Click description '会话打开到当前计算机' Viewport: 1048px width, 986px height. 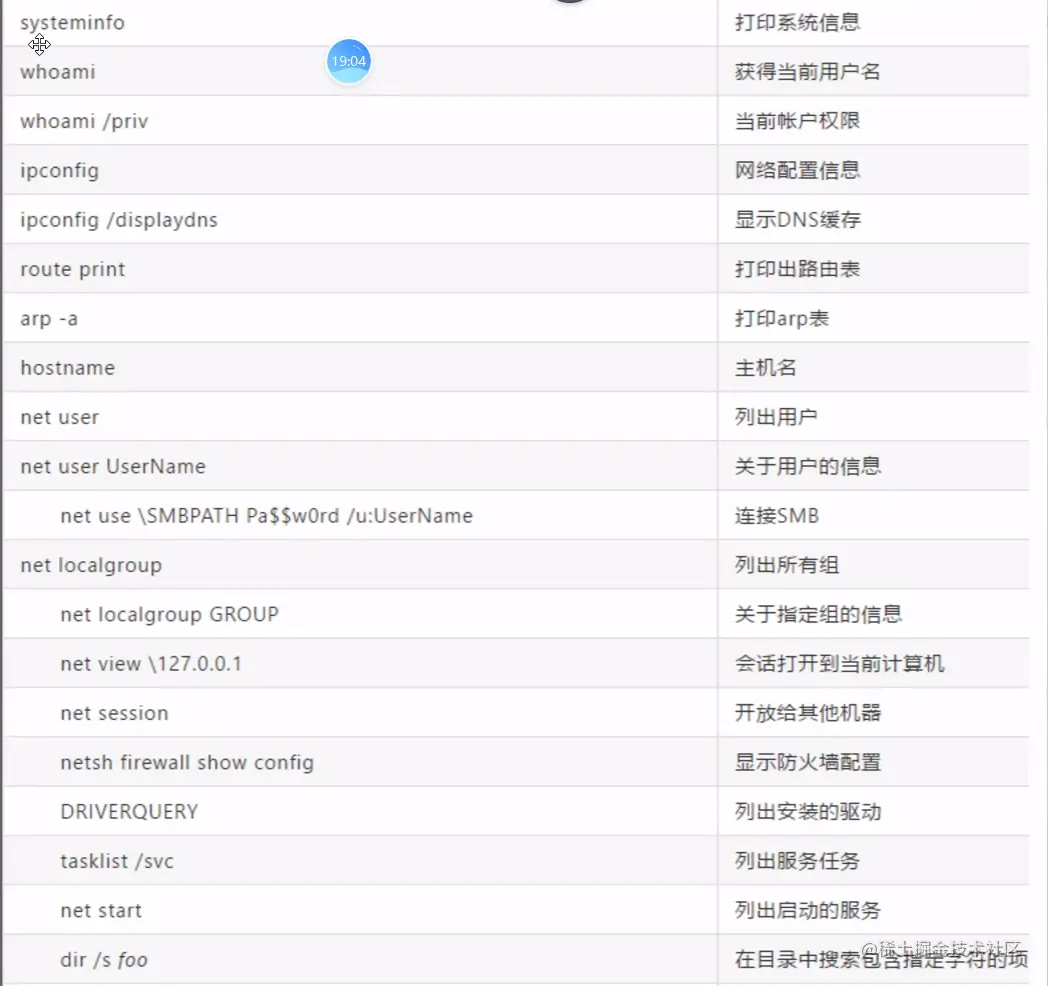tap(839, 664)
